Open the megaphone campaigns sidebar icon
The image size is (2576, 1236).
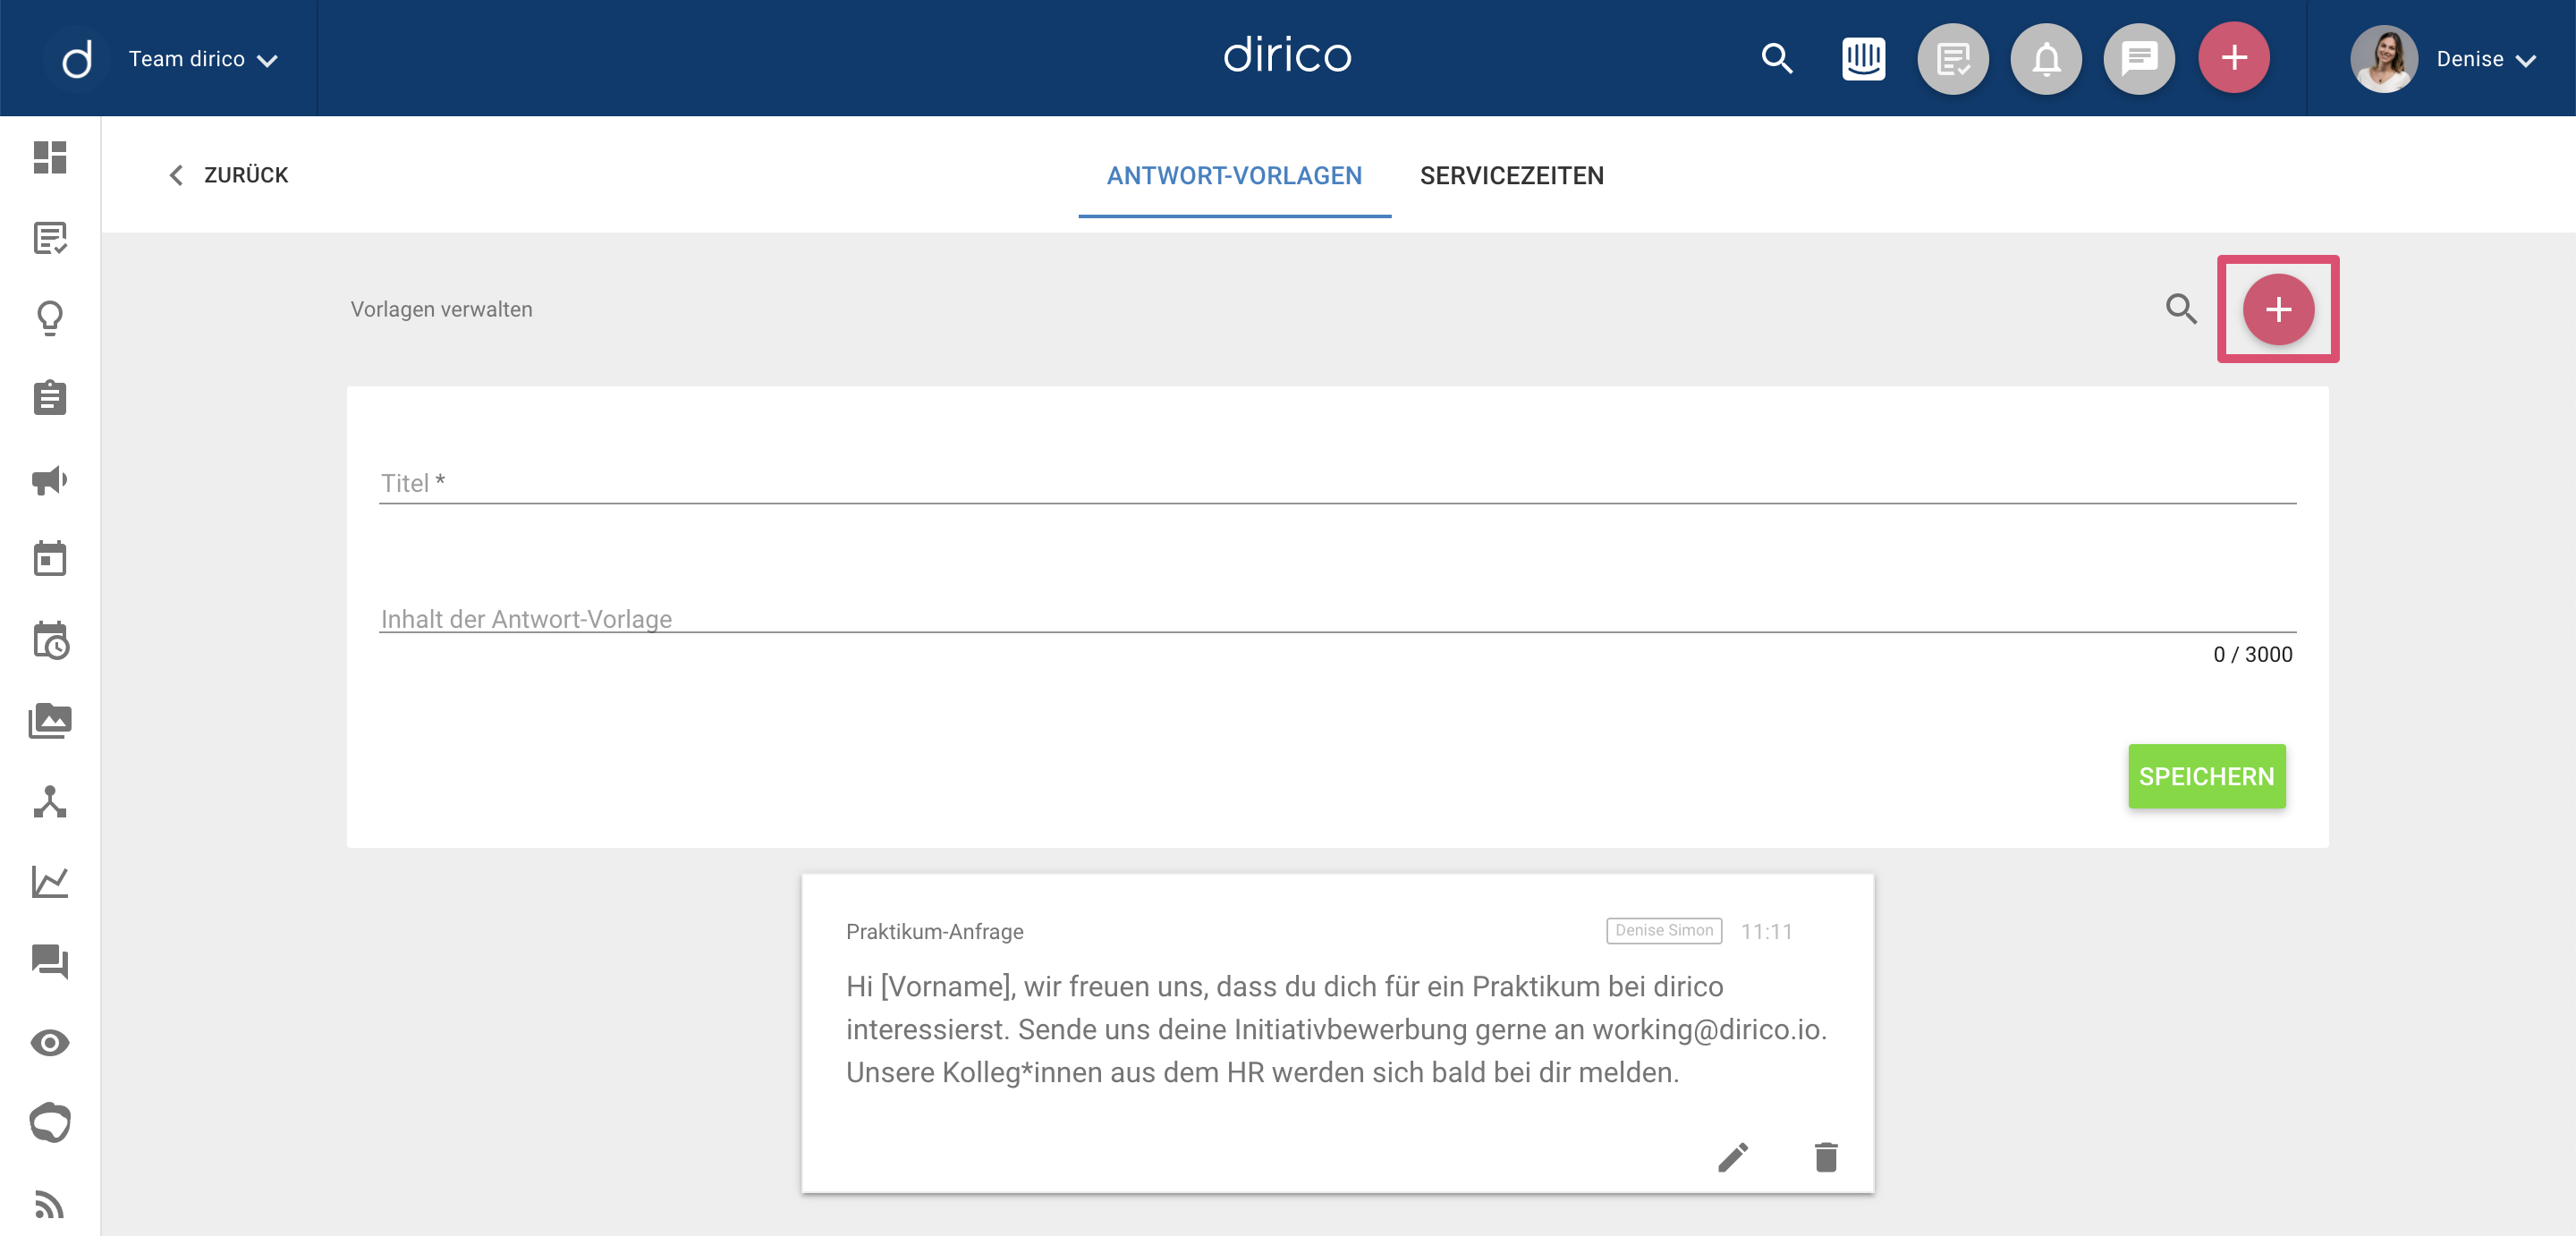50,480
